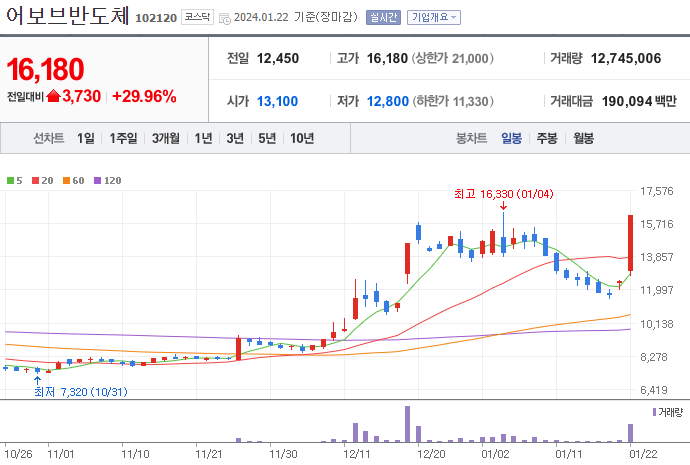The width and height of the screenshot is (690, 465).
Task: Click the 01/02 date axis label
Action: [495, 454]
